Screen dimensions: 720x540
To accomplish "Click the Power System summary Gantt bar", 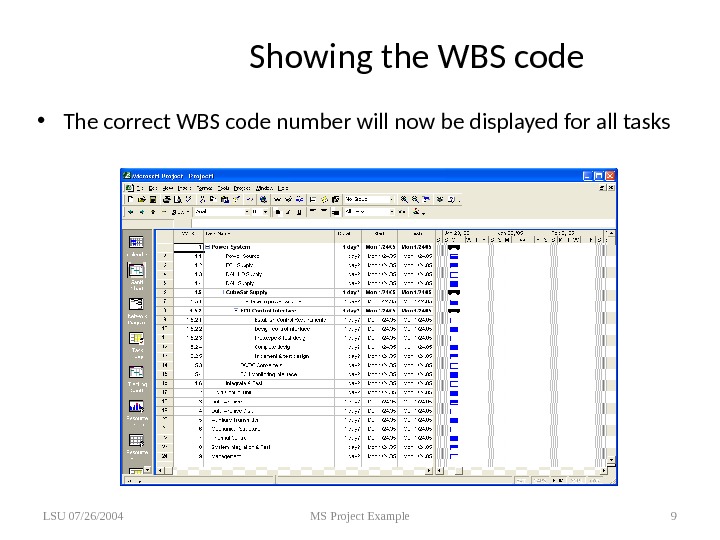I will pyautogui.click(x=454, y=248).
